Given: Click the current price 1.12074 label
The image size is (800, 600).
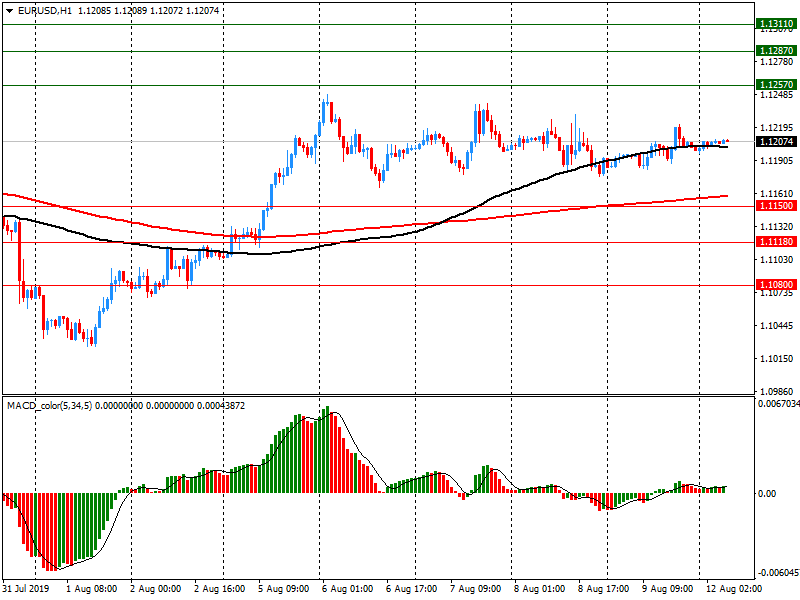Looking at the screenshot, I should click(776, 141).
